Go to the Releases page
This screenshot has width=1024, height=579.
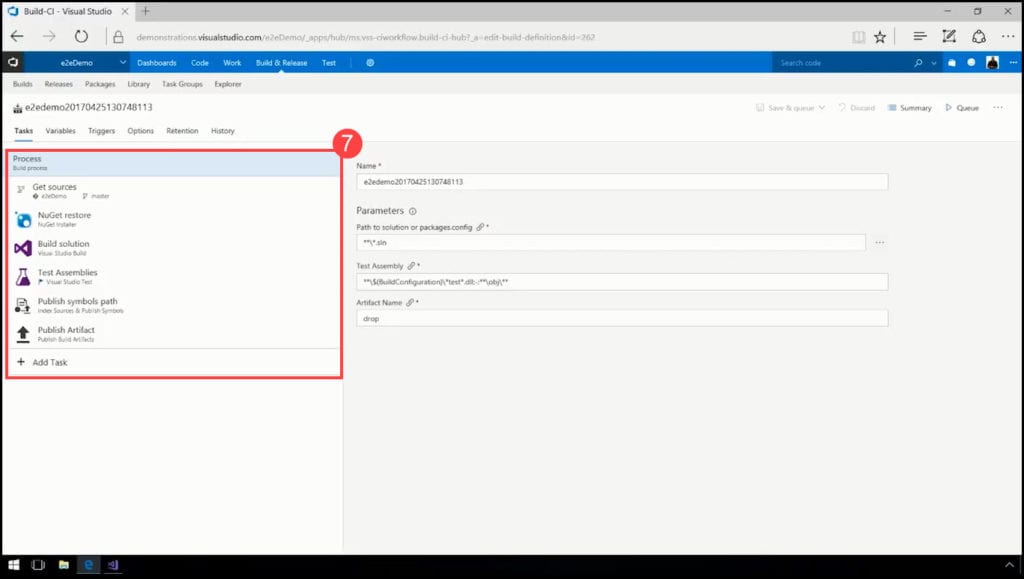pyautogui.click(x=59, y=84)
